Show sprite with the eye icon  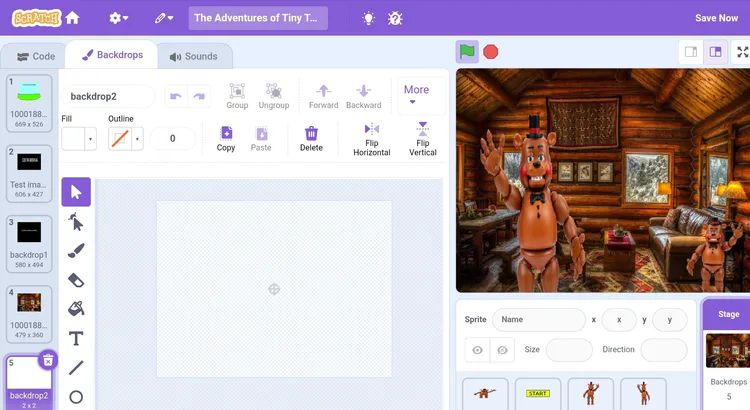(x=477, y=350)
